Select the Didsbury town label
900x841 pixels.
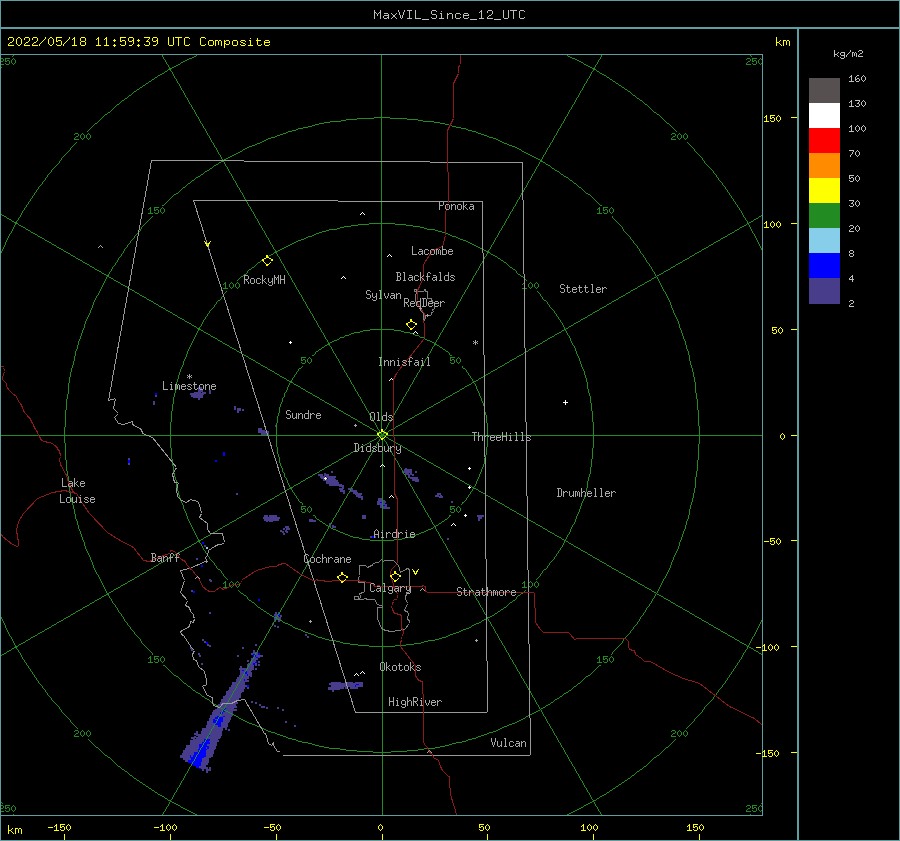pos(378,448)
